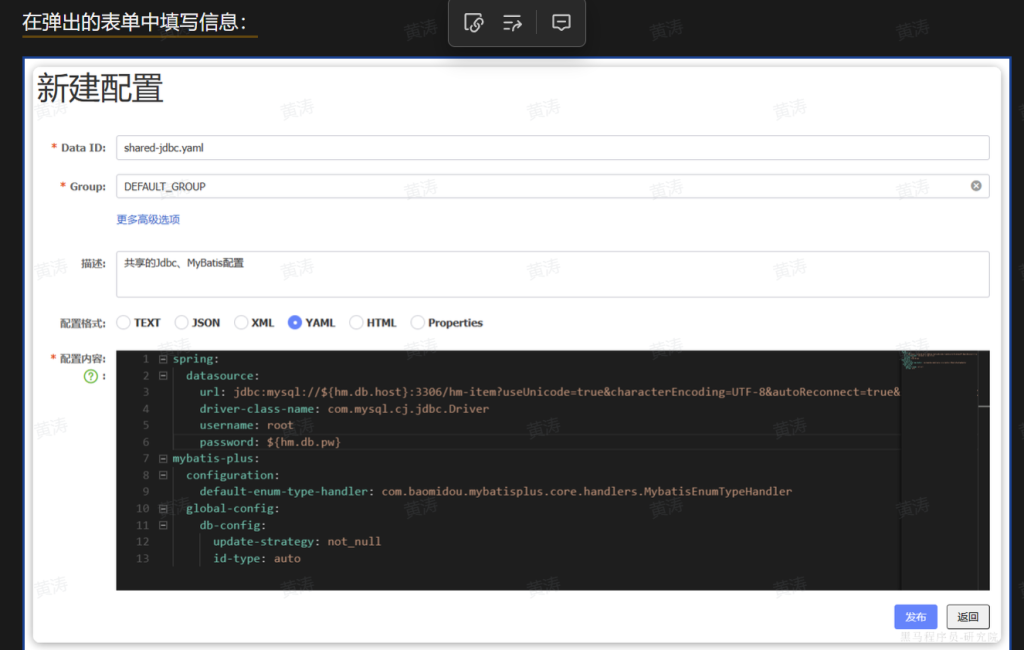Select the TEXT format radio button
1024x650 pixels.
[x=123, y=323]
